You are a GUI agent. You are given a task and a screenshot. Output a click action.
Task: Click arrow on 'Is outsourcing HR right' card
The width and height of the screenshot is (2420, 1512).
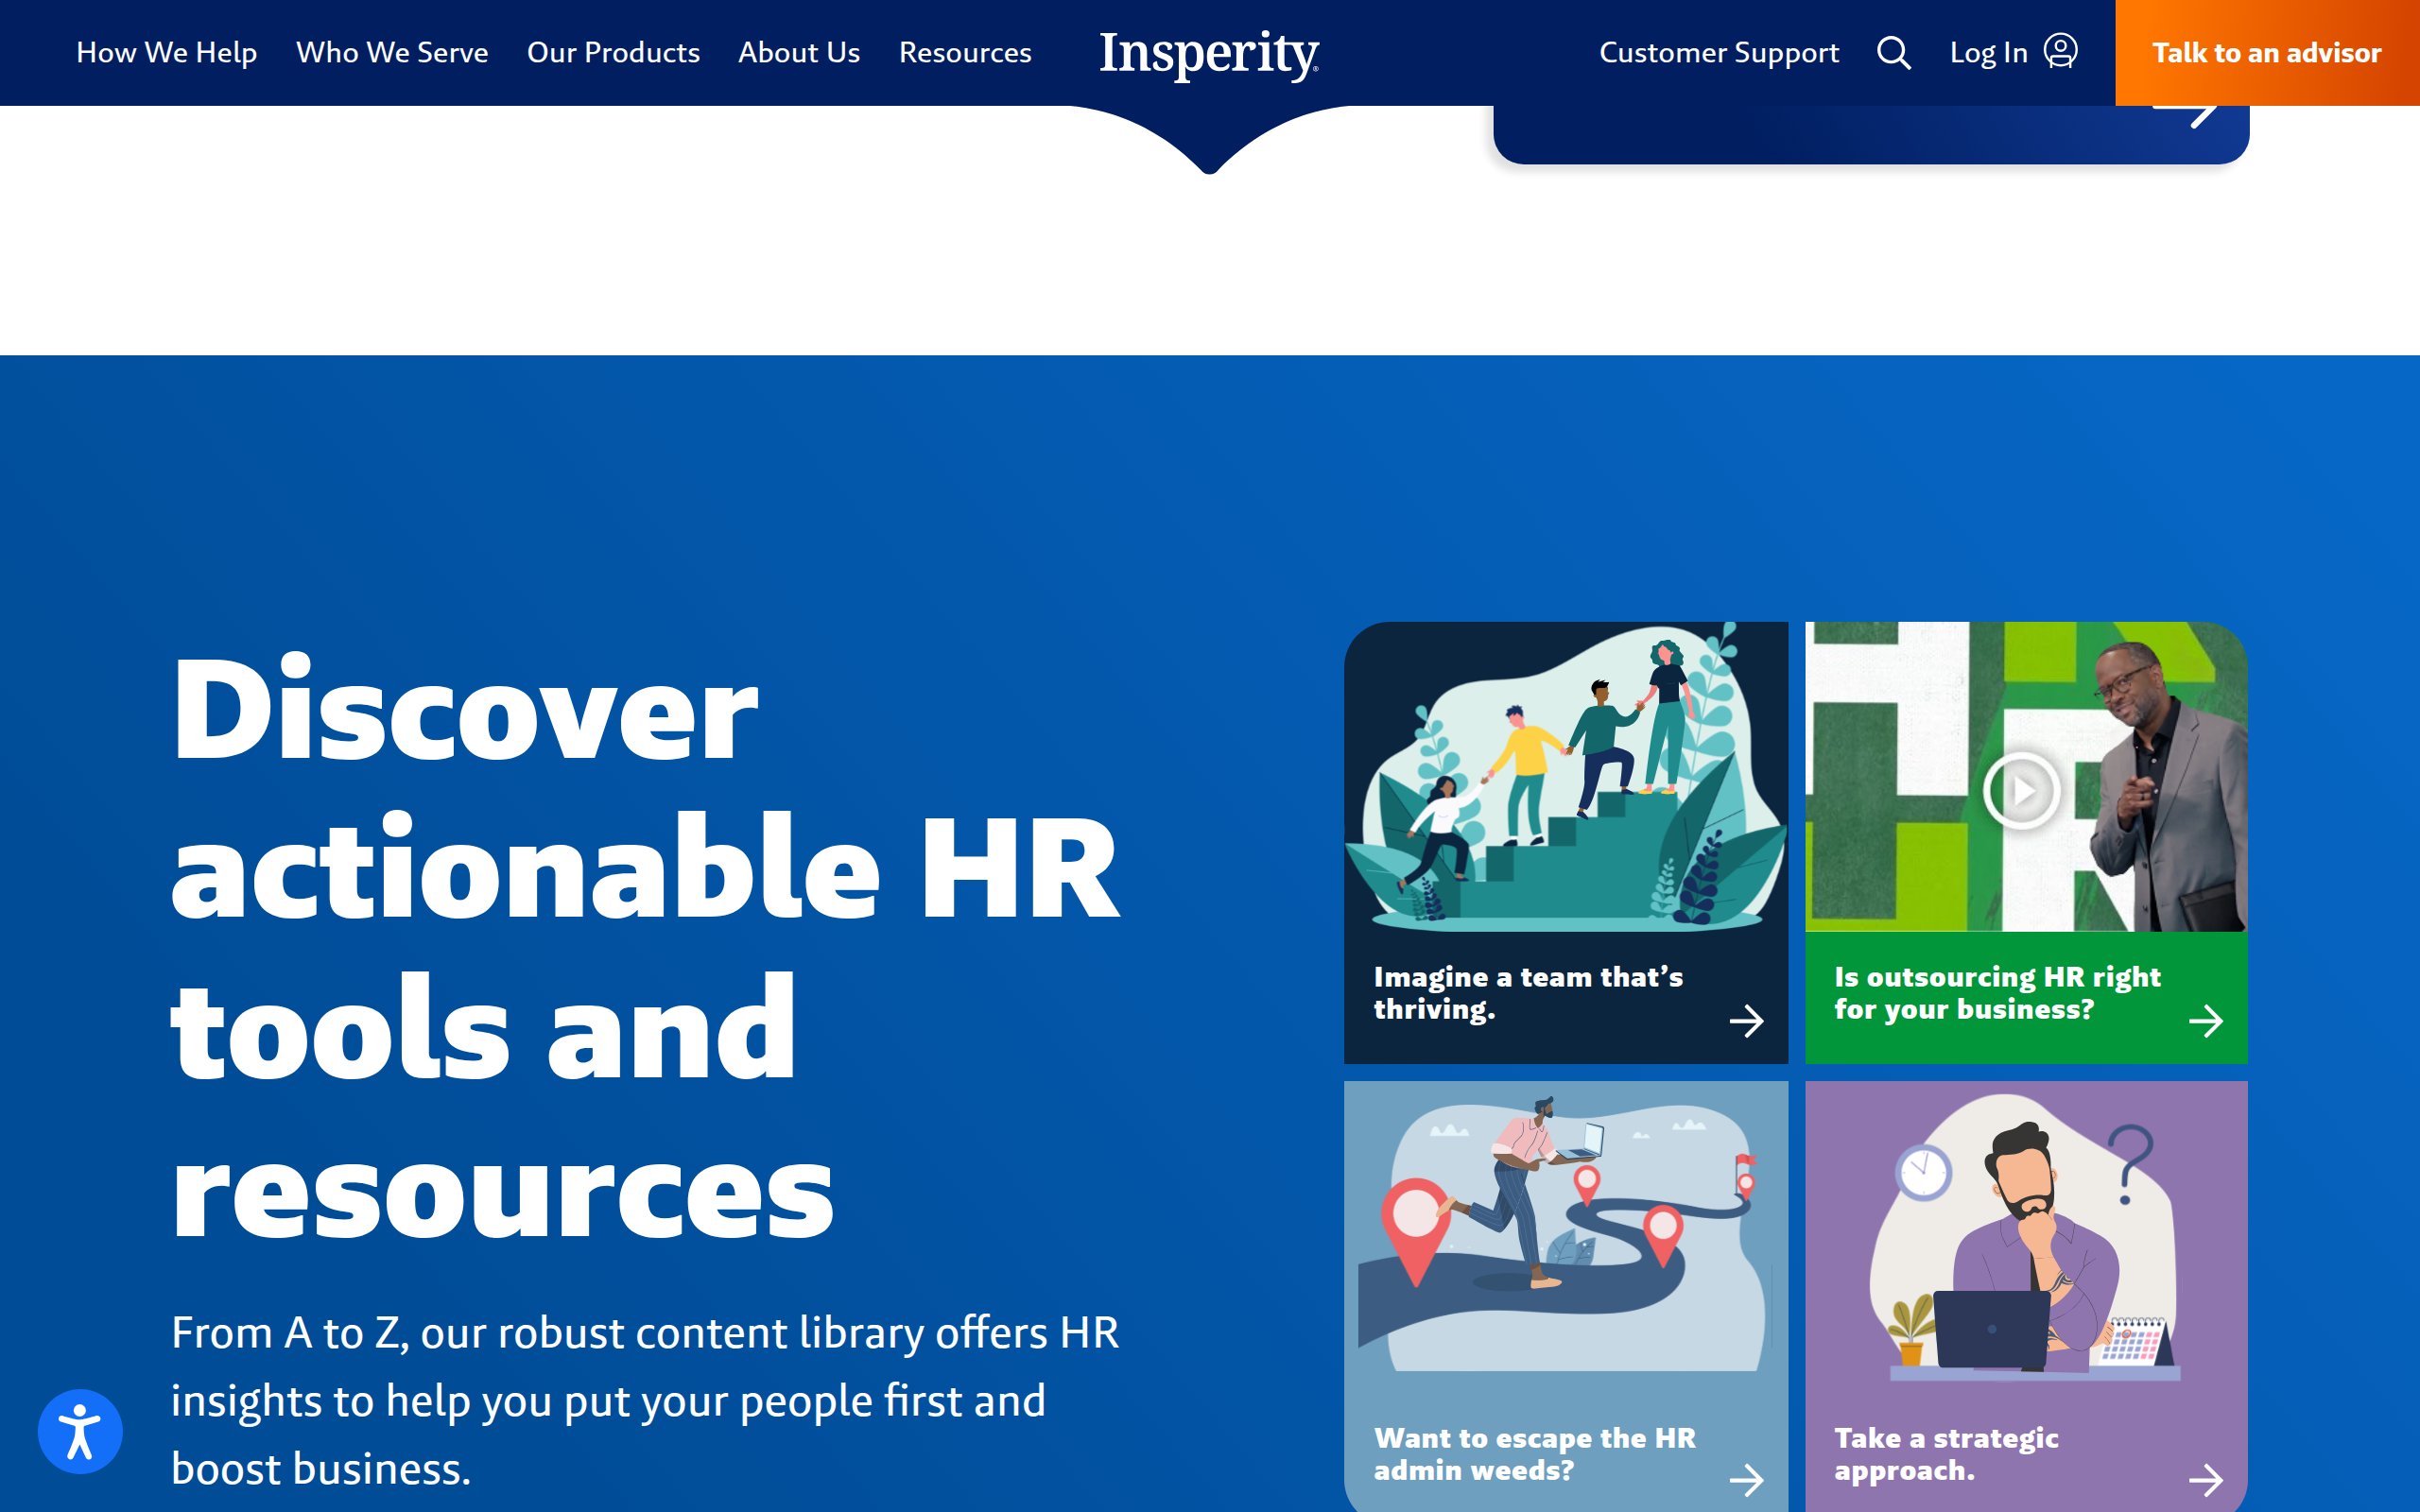click(2205, 1021)
